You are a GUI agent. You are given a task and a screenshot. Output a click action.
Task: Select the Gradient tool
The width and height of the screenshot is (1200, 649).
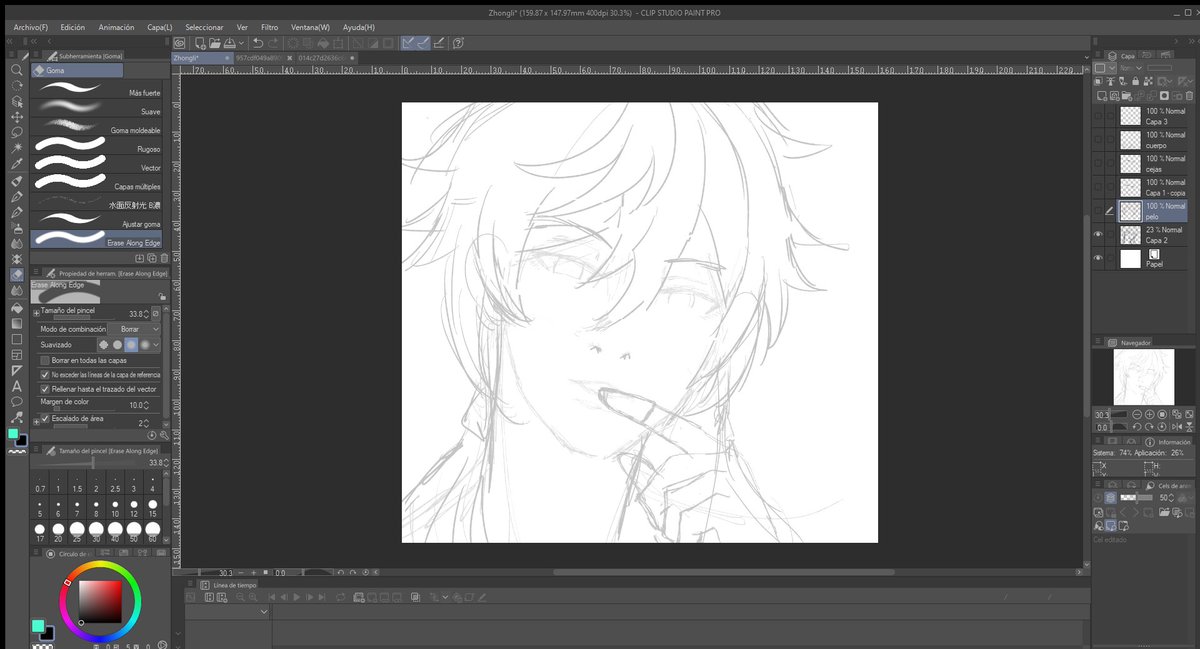coord(17,323)
